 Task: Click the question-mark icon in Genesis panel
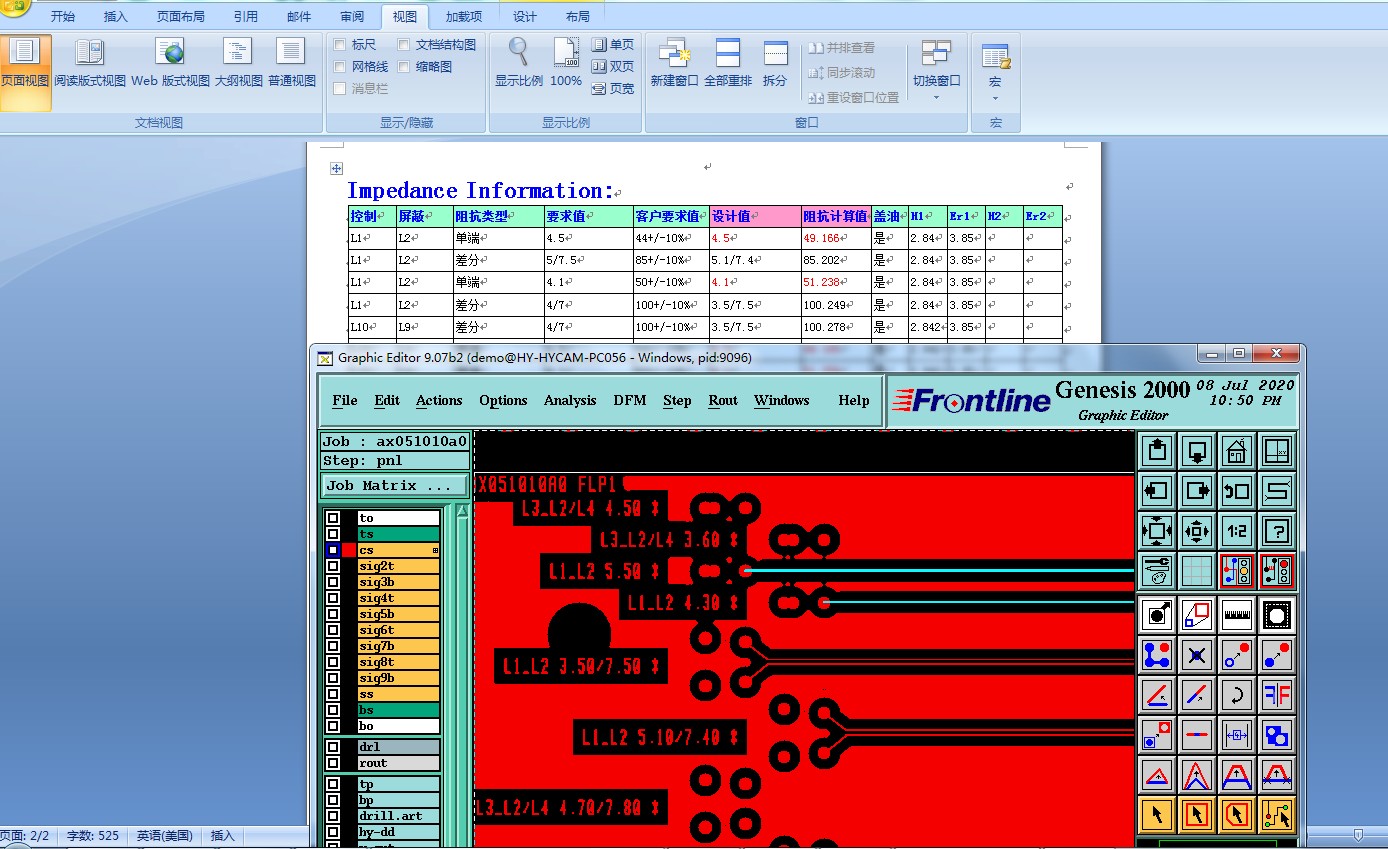pos(1277,531)
